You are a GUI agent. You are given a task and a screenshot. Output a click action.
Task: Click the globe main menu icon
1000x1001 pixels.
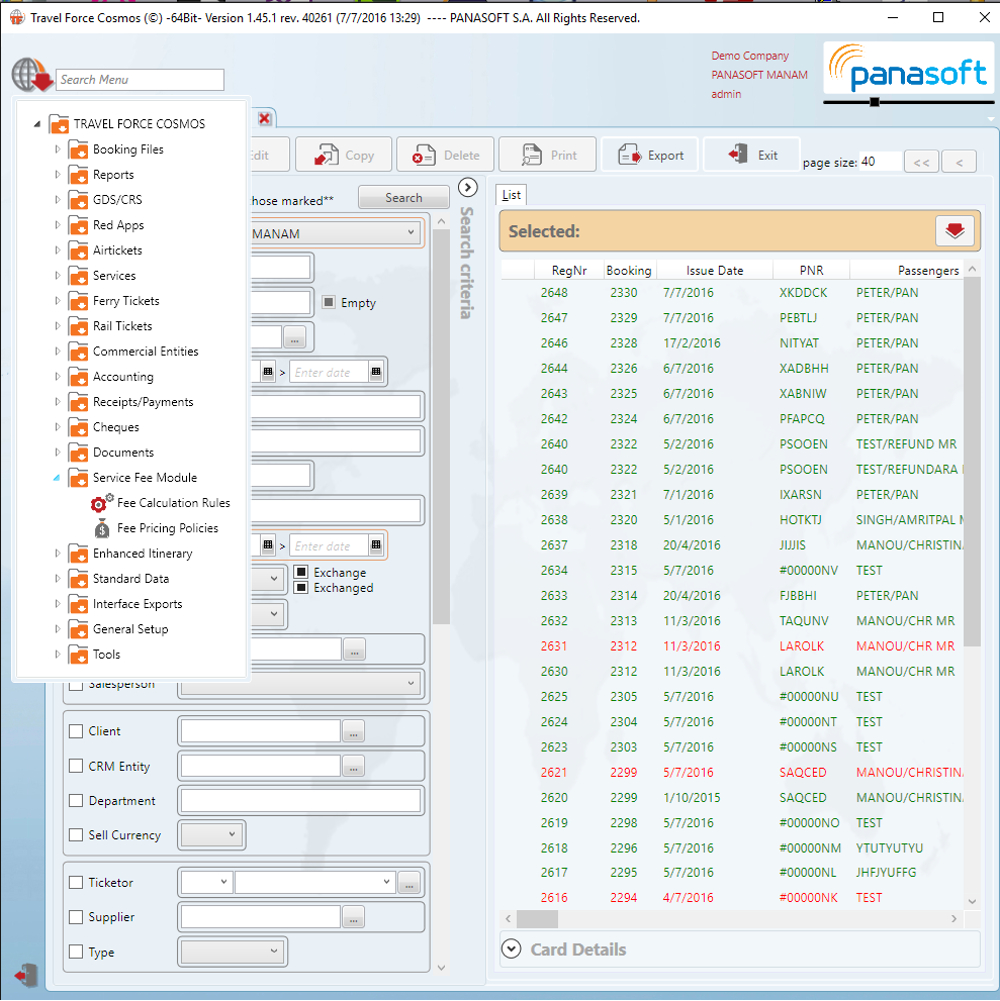coord(30,77)
